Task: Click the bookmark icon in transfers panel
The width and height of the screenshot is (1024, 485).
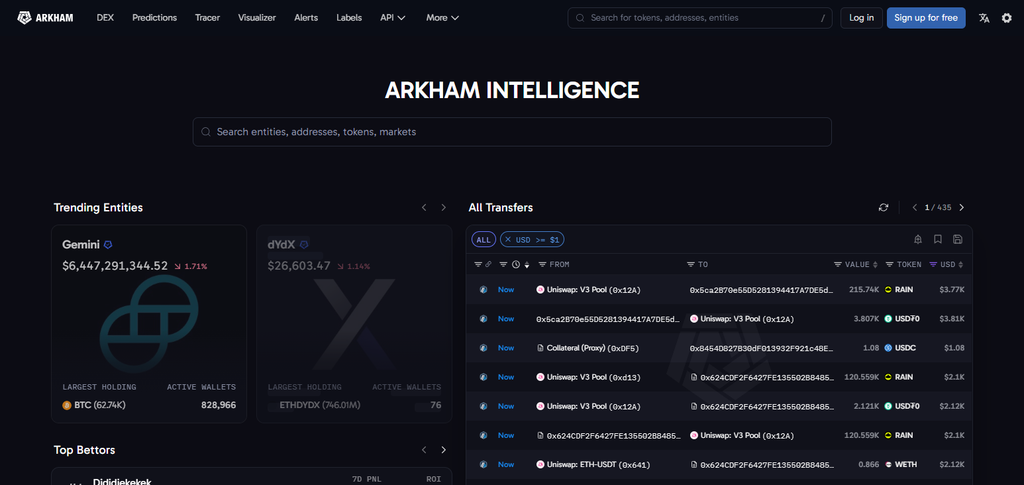Action: pyautogui.click(x=938, y=240)
